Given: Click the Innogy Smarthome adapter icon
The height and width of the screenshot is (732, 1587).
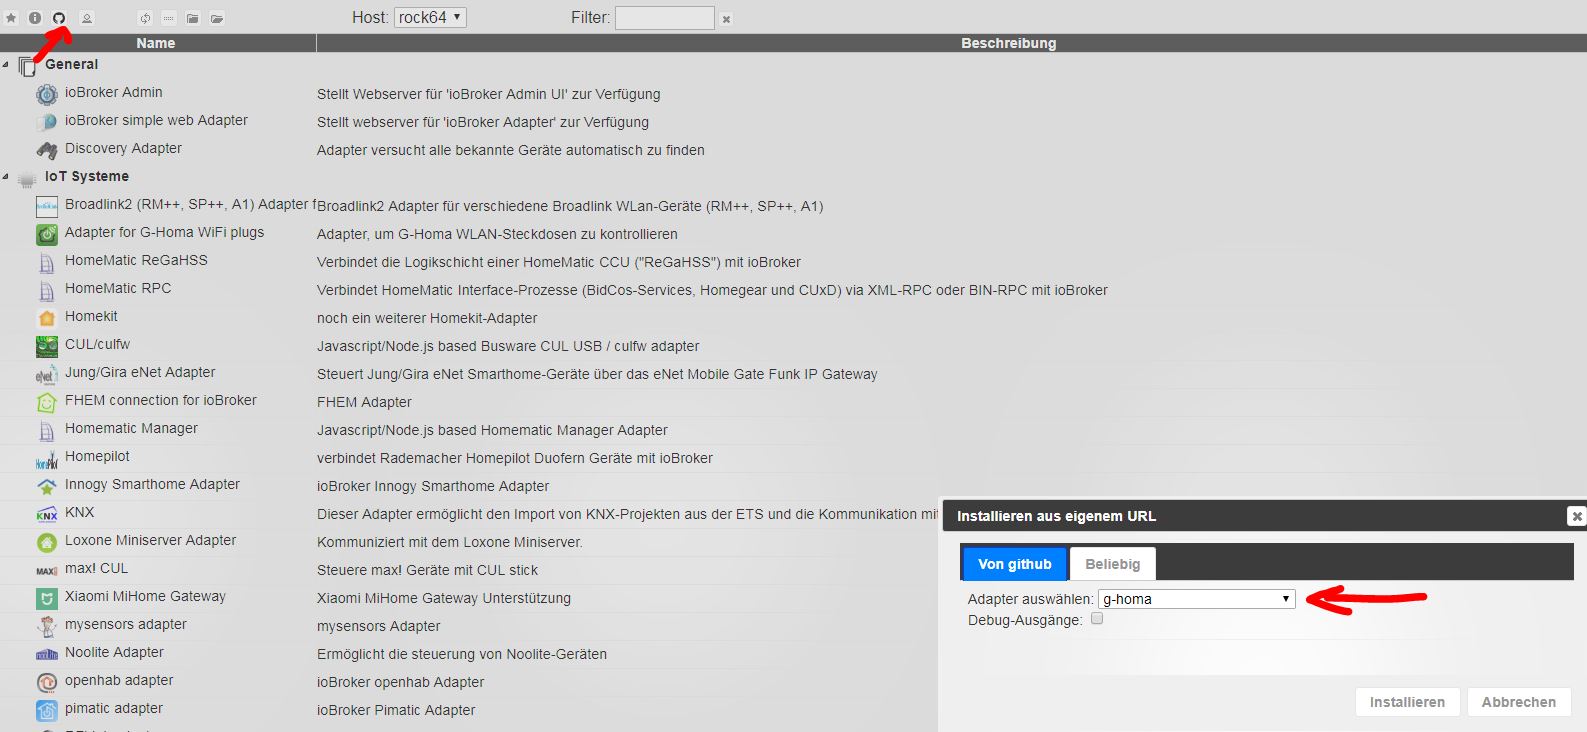Looking at the screenshot, I should coord(47,486).
